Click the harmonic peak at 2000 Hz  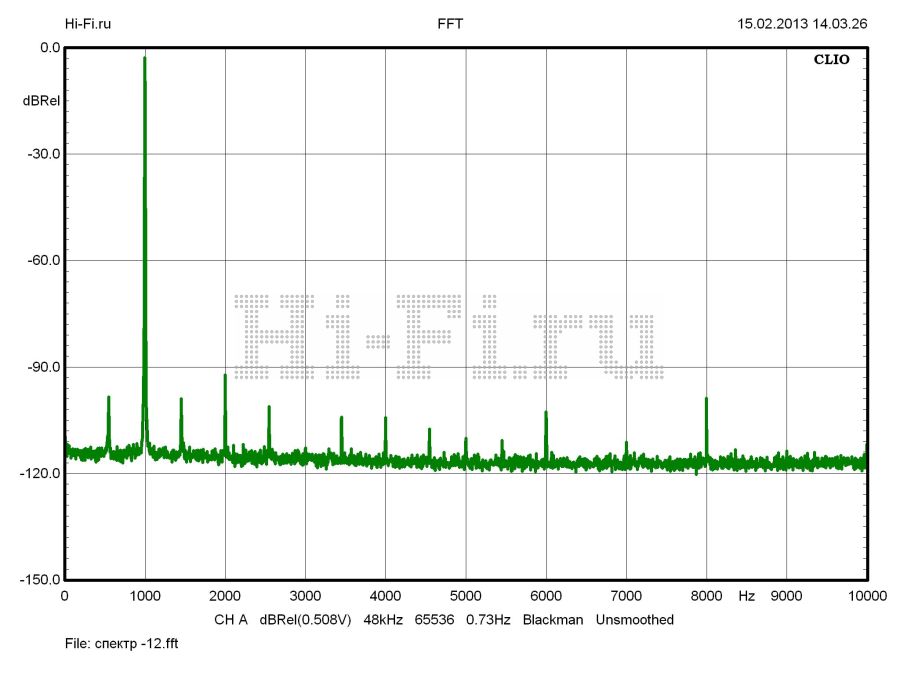pyautogui.click(x=225, y=376)
